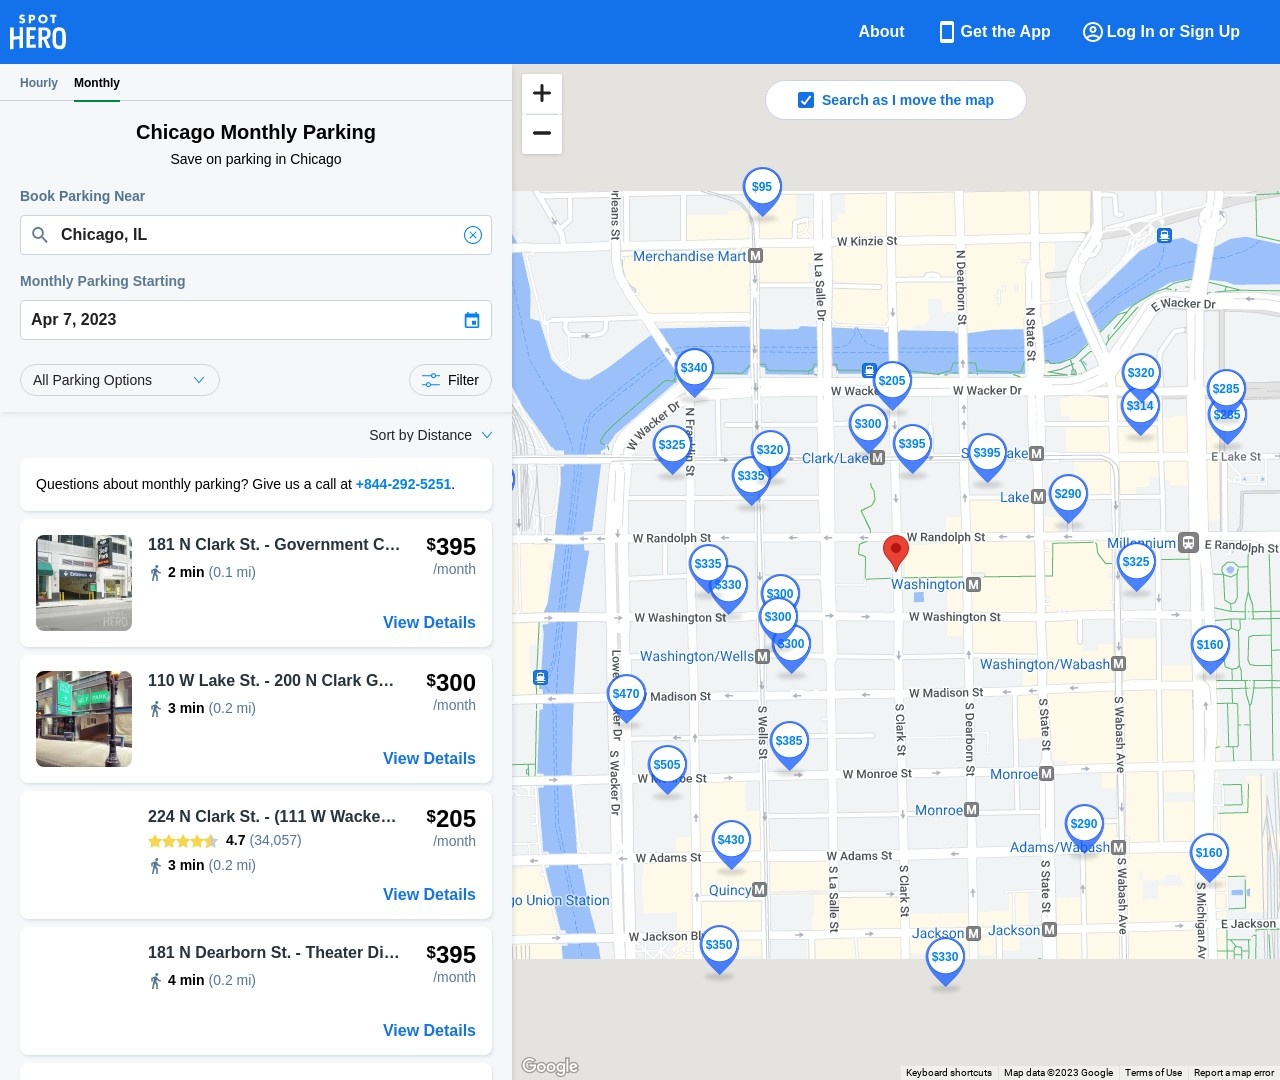The width and height of the screenshot is (1280, 1080).
Task: Click Get the App
Action: (995, 32)
